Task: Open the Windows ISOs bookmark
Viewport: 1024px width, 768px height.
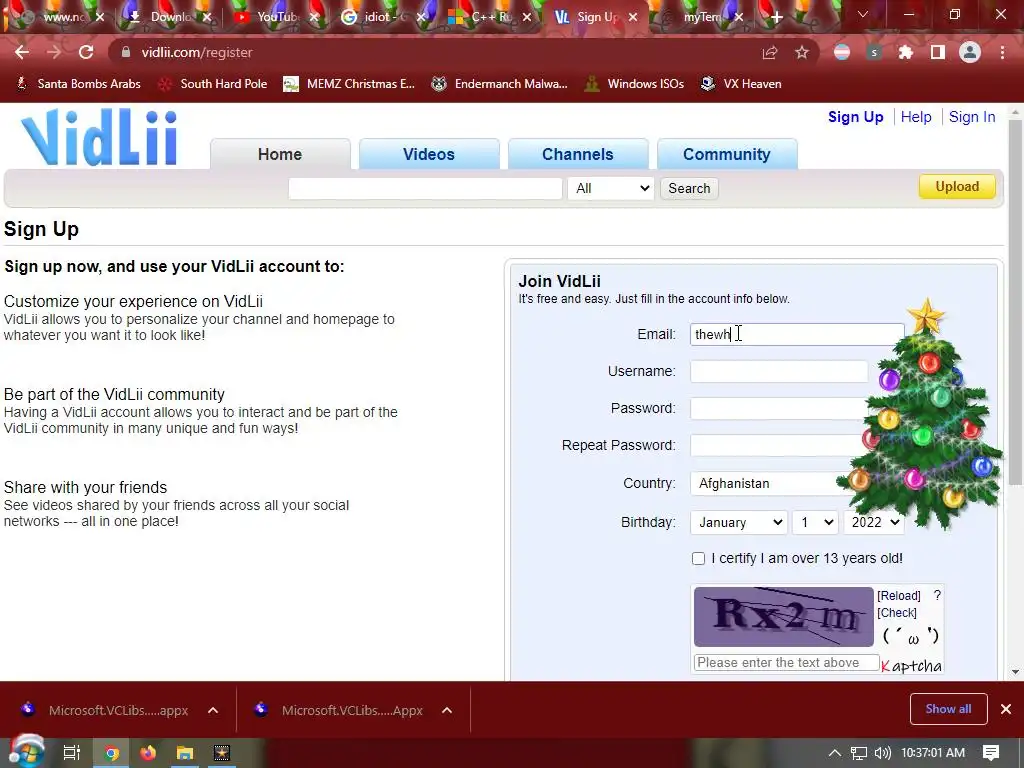Action: coord(634,84)
